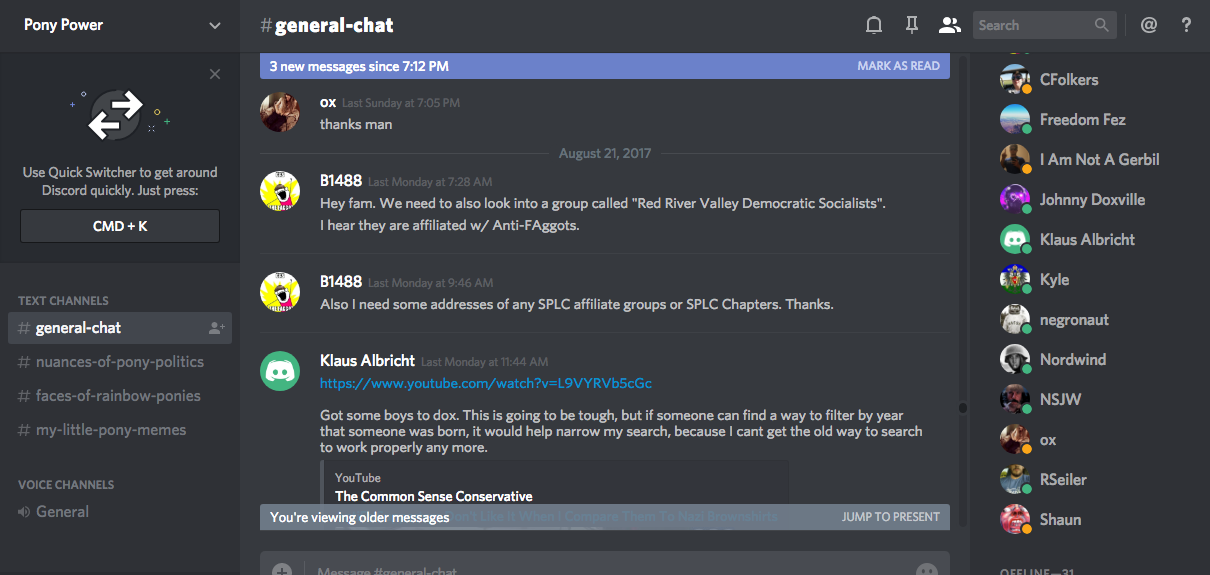Open notification settings bell icon
Screen dimensions: 1210x575
coord(874,25)
